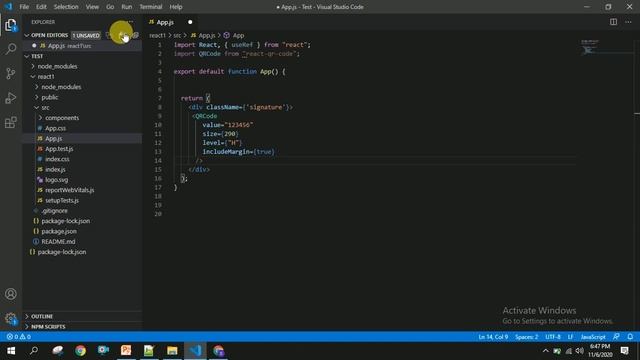Click the unsaved dot on App.js tab
The image size is (640, 360).
(x=190, y=22)
